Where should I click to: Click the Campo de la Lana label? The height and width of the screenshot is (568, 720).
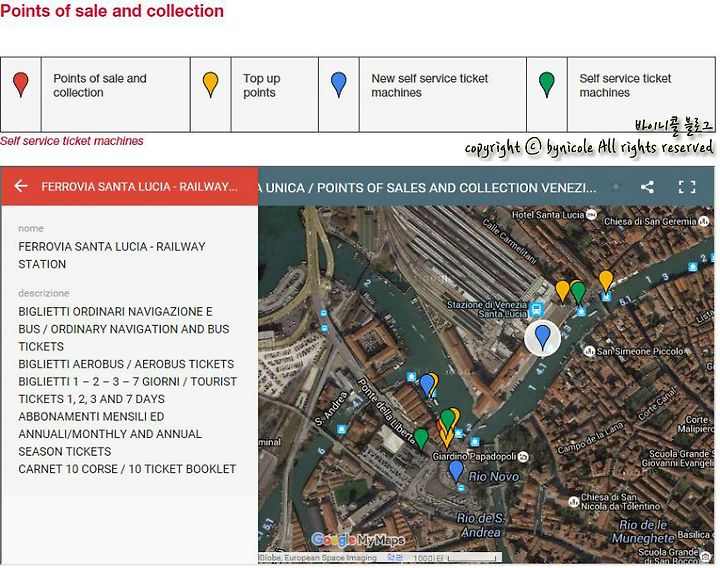(591, 438)
